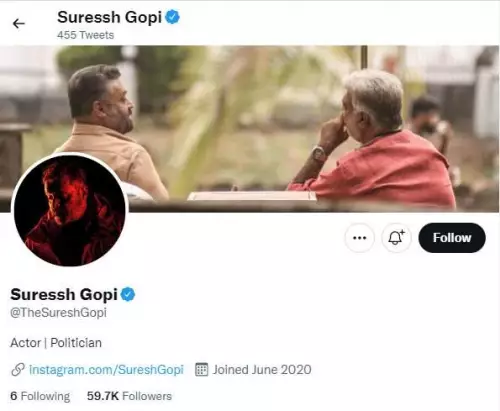View the 6 Following list
The width and height of the screenshot is (500, 411).
coord(40,396)
